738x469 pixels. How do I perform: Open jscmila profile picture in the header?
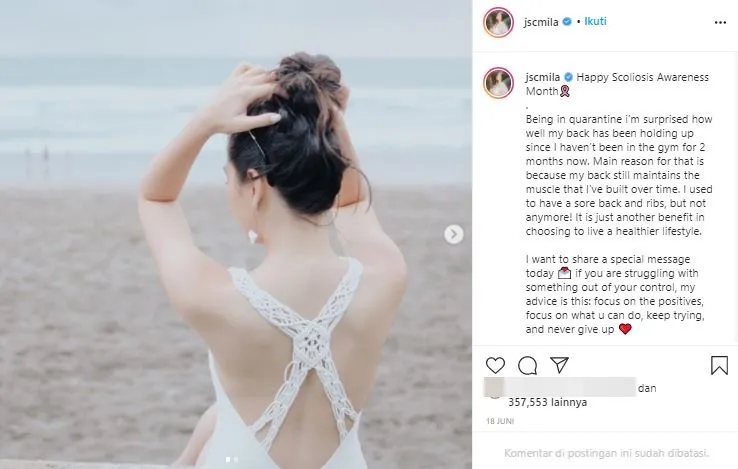[x=498, y=22]
